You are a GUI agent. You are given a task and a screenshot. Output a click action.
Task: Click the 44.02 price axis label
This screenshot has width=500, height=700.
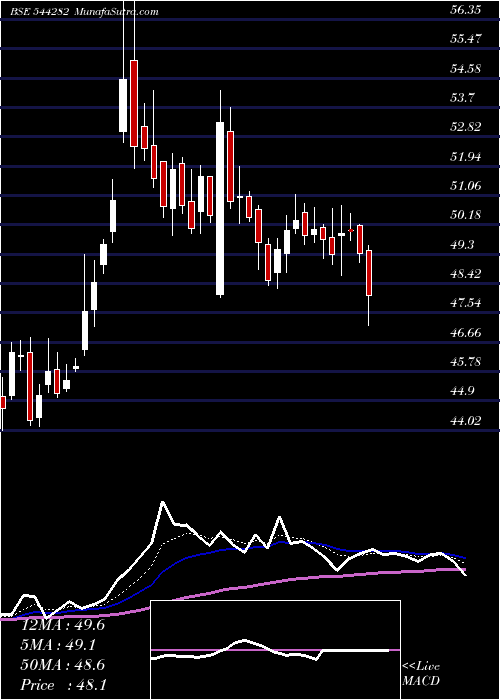pyautogui.click(x=465, y=421)
